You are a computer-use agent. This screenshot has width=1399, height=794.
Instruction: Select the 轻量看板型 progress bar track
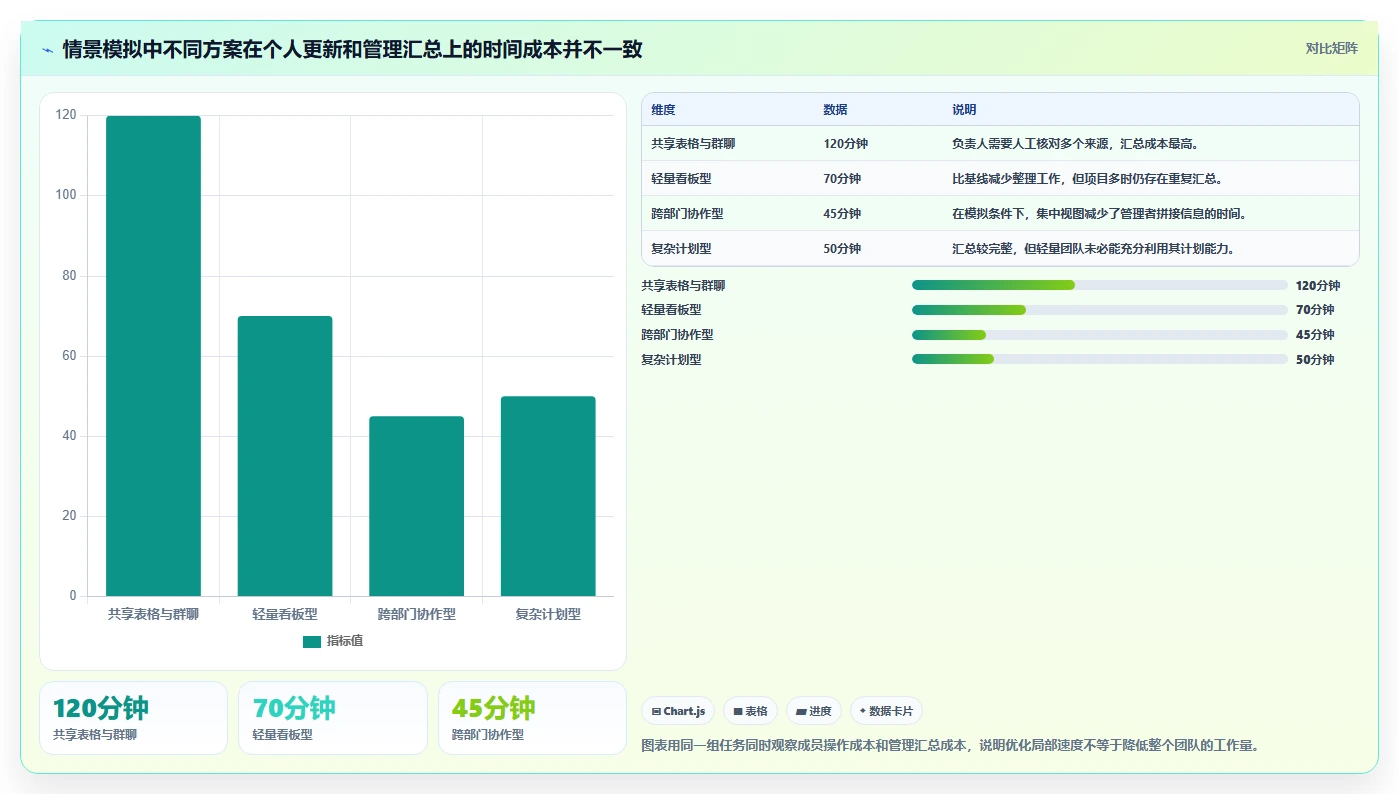coord(1100,310)
